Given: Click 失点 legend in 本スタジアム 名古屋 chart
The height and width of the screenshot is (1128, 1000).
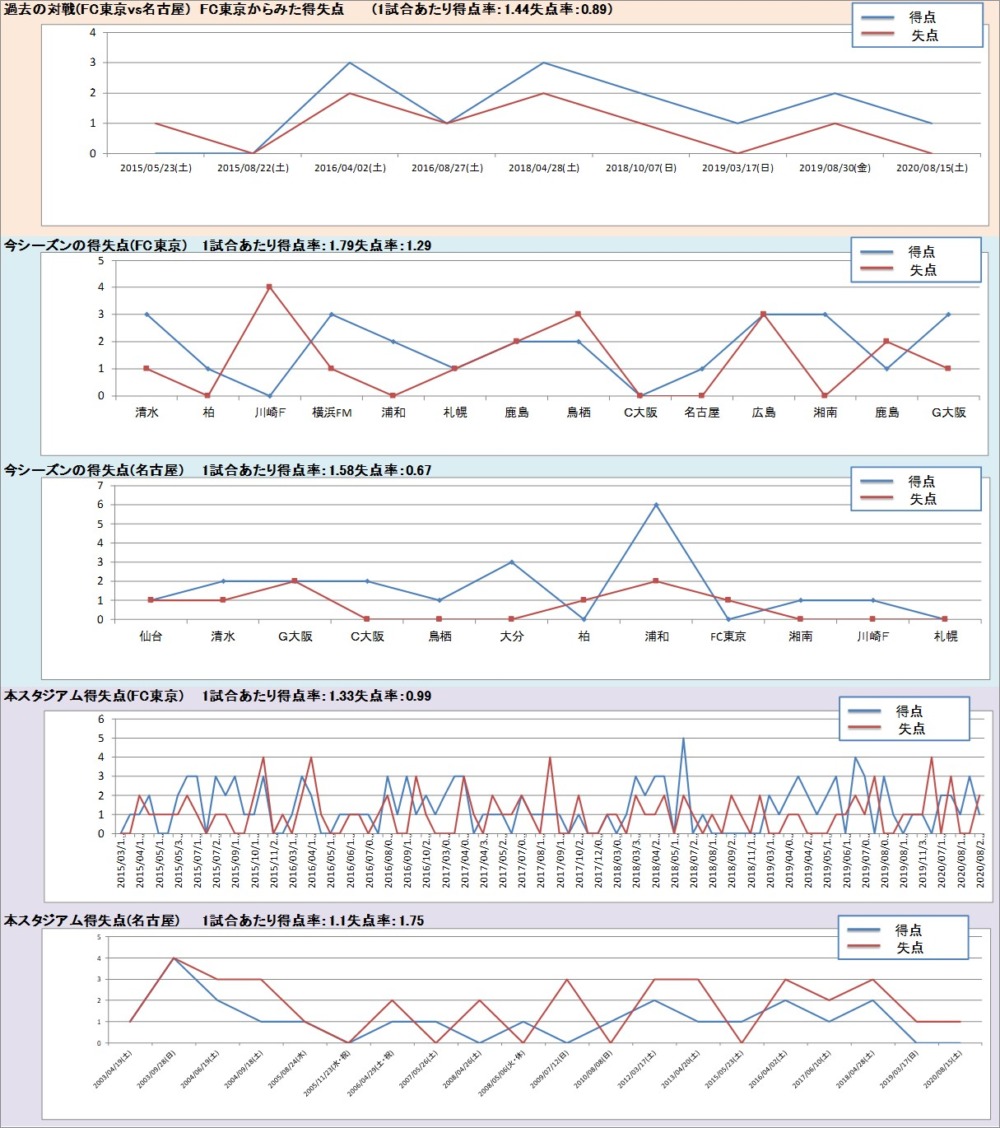Looking at the screenshot, I should 908,947.
